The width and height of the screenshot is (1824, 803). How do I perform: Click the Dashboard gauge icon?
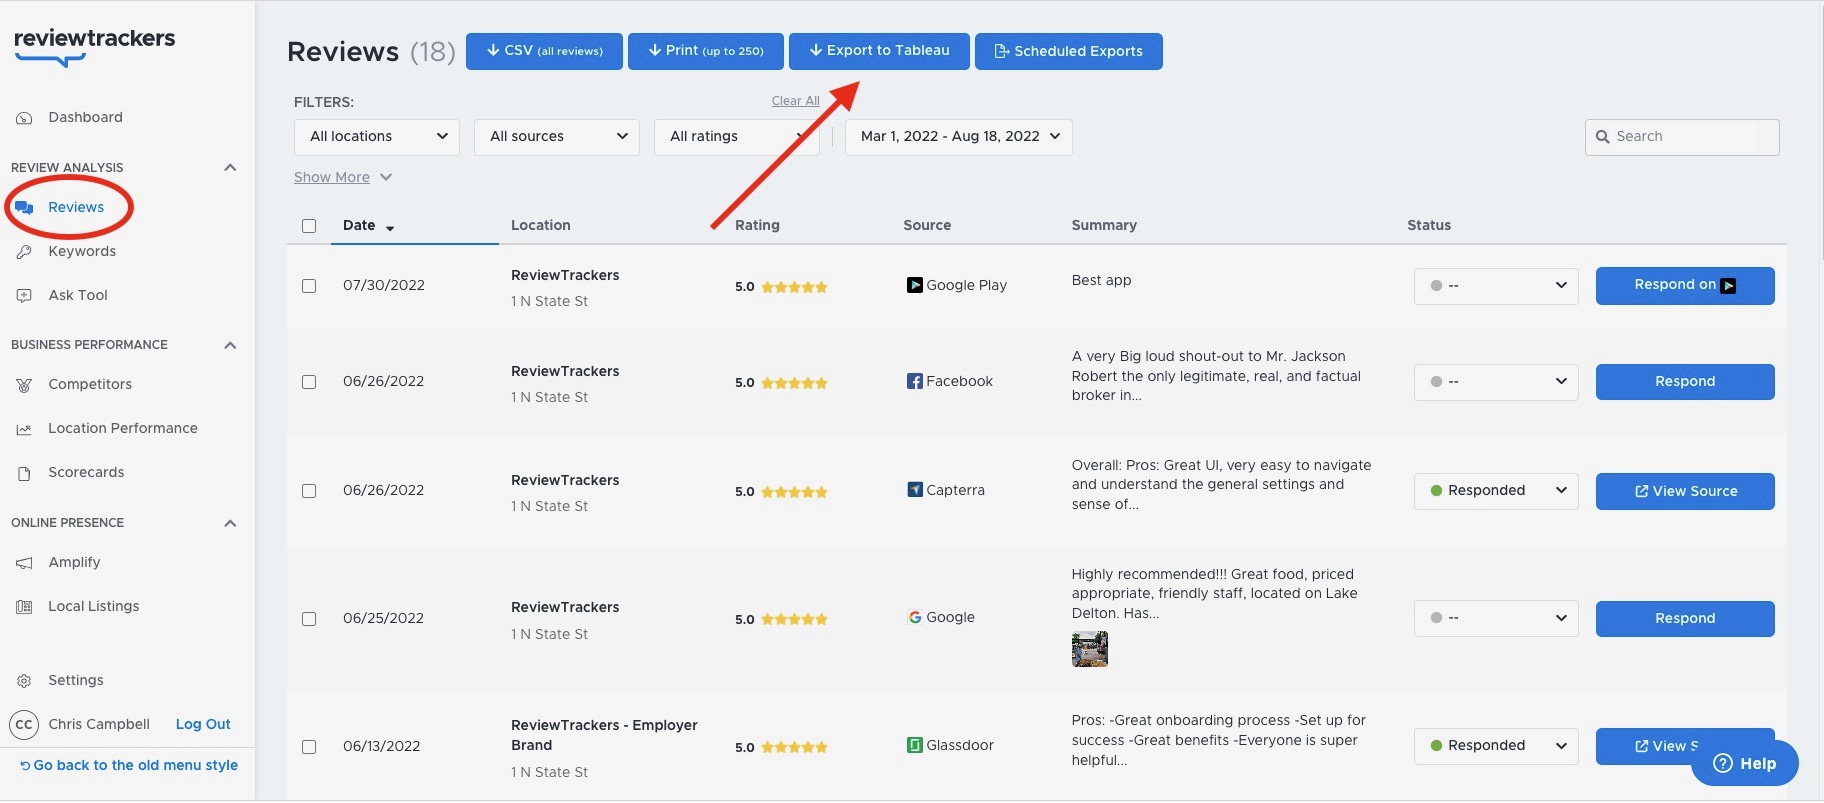click(x=24, y=118)
